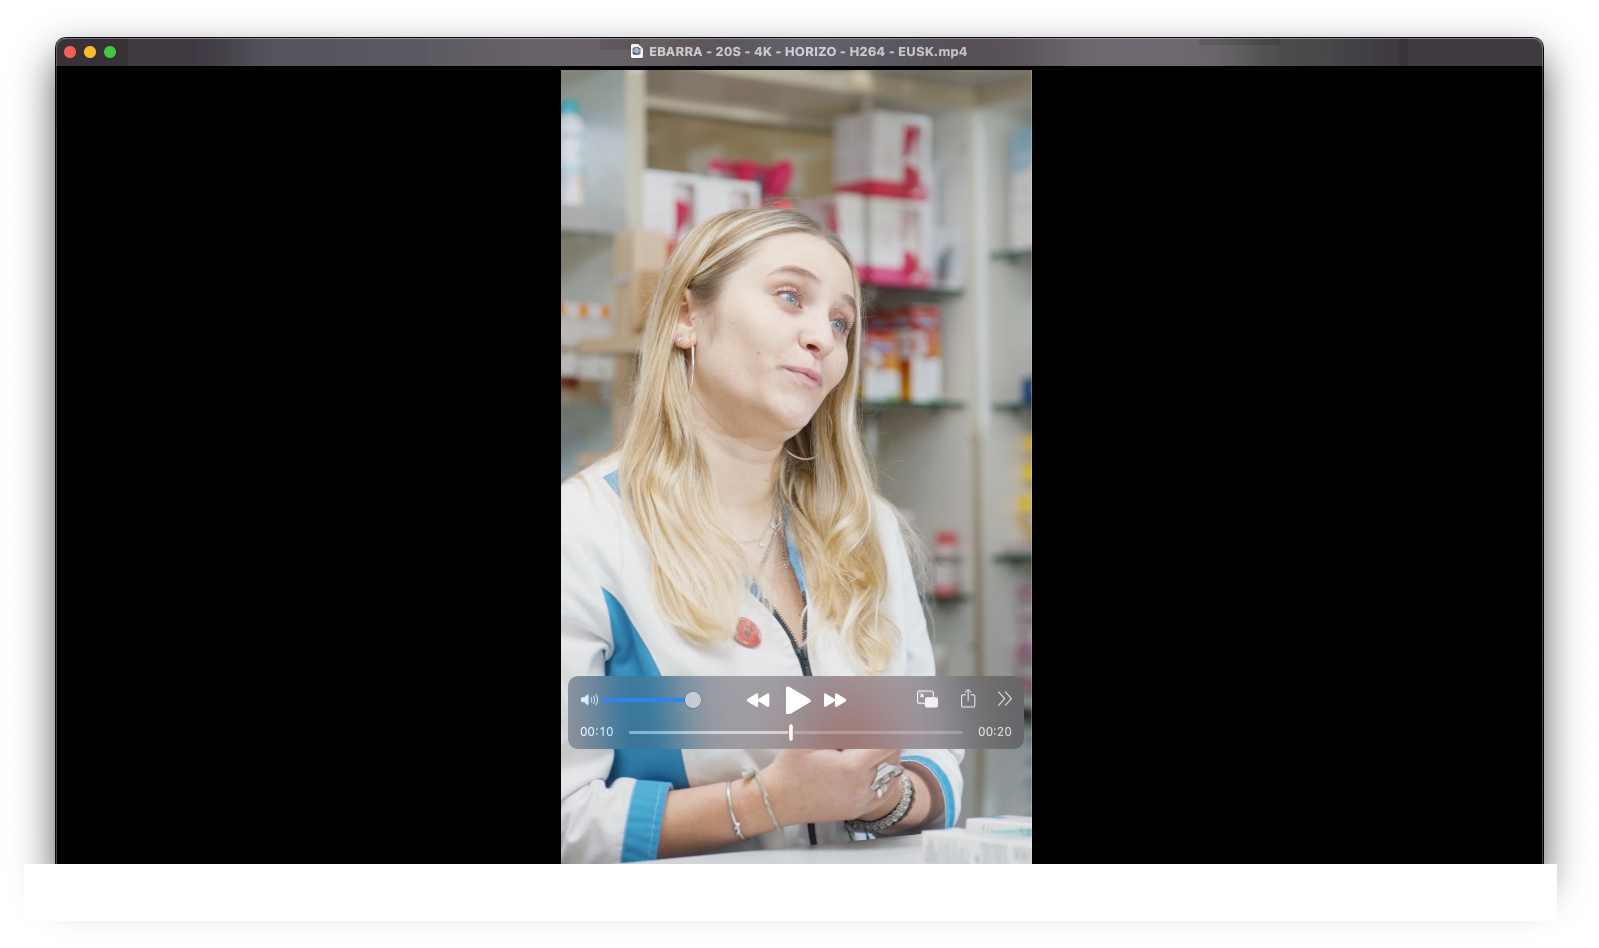Viewport: 1599px width, 948px height.
Task: Open title menu for EBARRA filename
Action: point(808,51)
